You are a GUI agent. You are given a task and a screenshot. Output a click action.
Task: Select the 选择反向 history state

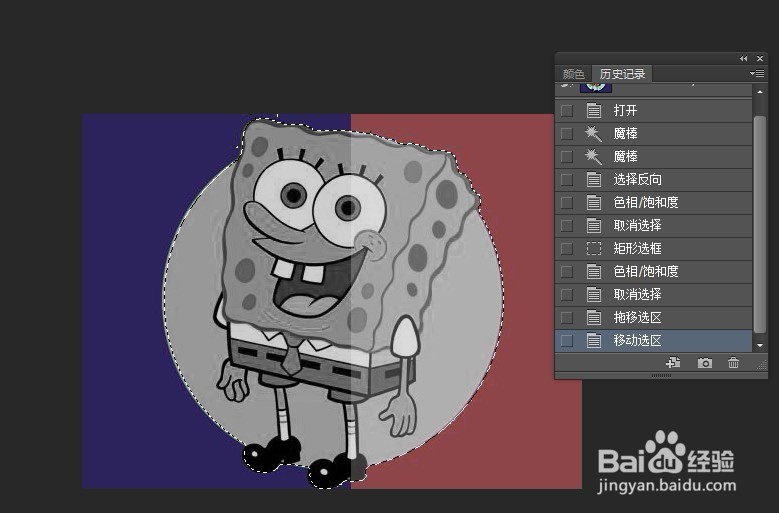tap(653, 179)
